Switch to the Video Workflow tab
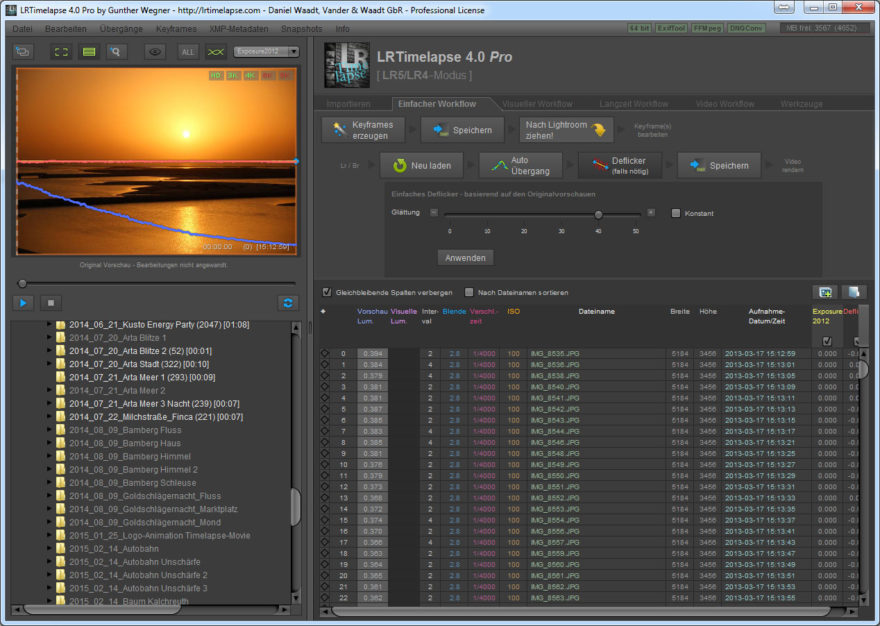This screenshot has height=626, width=880. (725, 104)
